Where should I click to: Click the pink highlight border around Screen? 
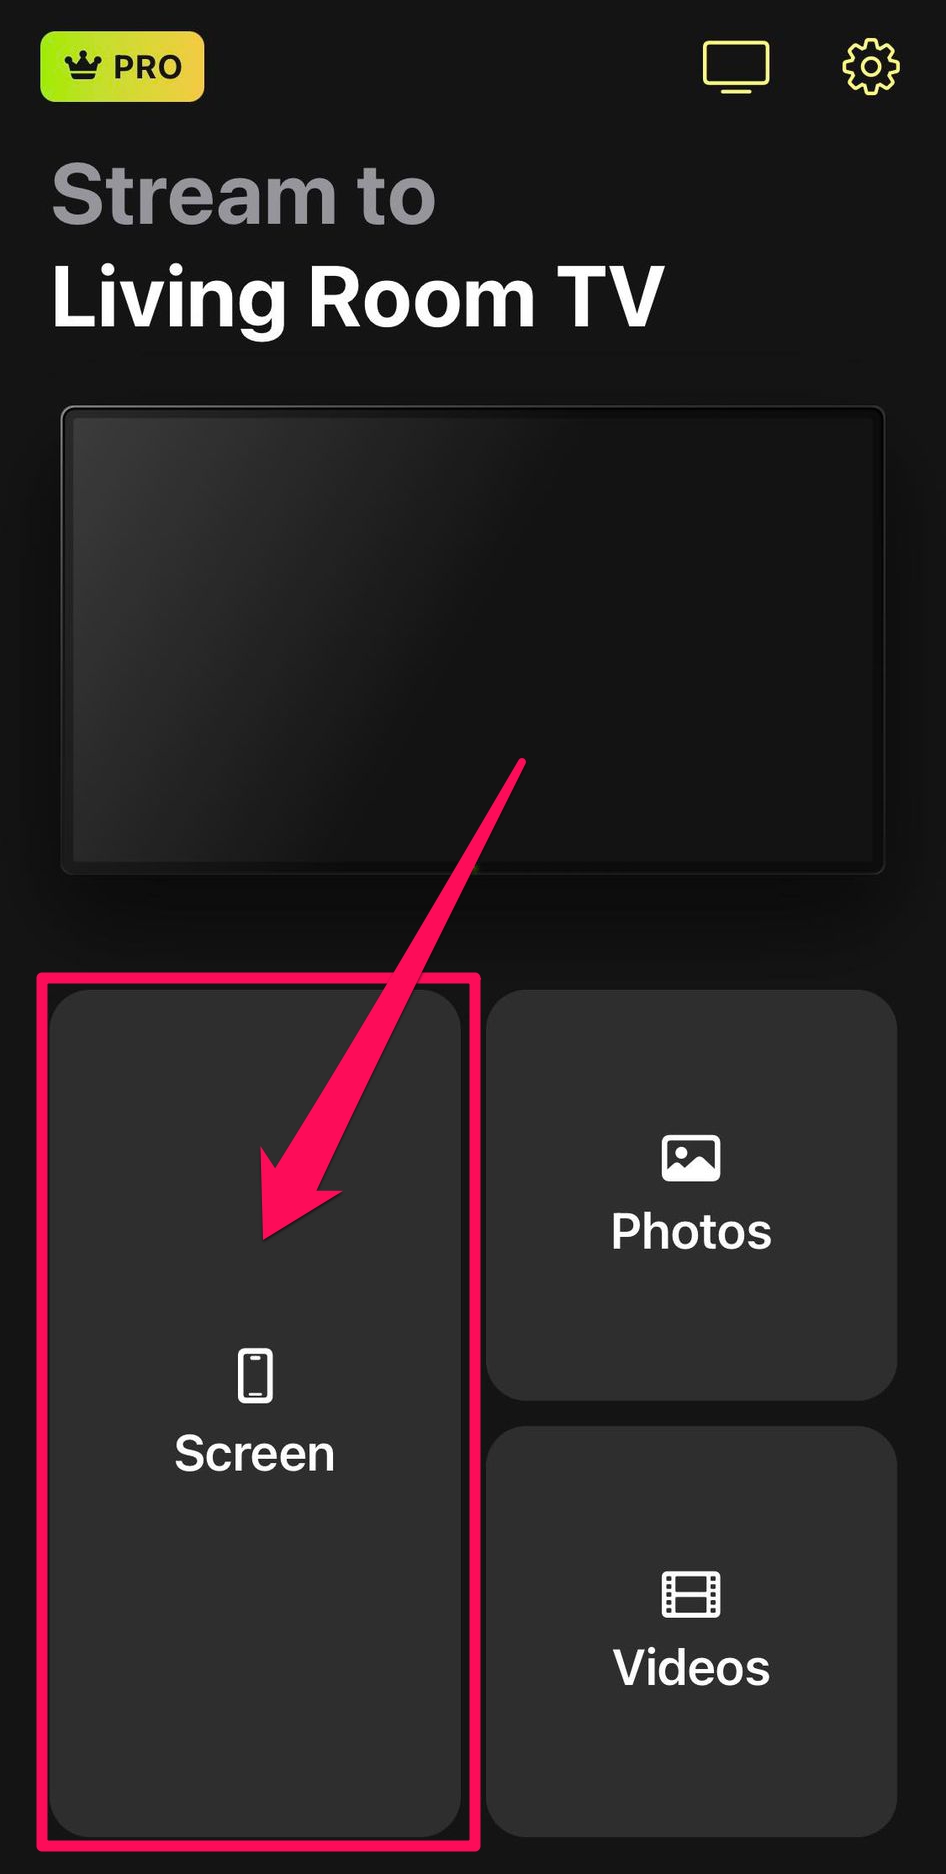click(258, 978)
